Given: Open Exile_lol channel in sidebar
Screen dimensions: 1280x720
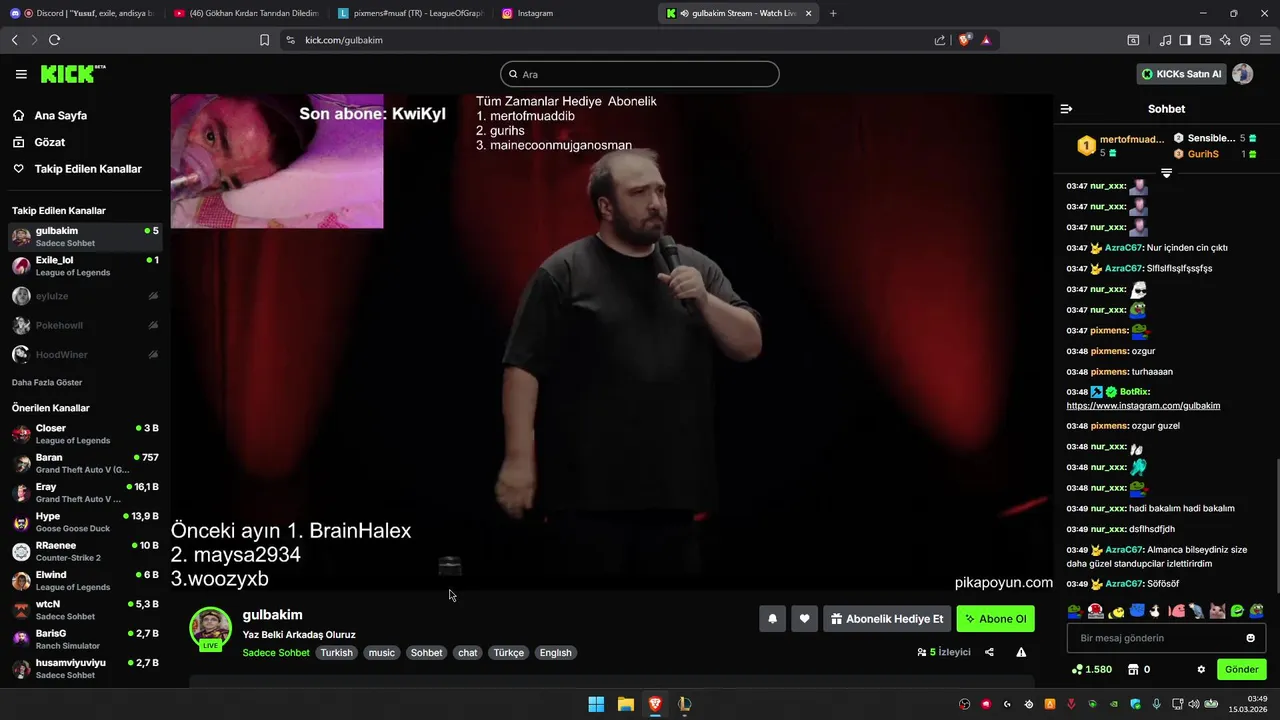Looking at the screenshot, I should (x=85, y=266).
